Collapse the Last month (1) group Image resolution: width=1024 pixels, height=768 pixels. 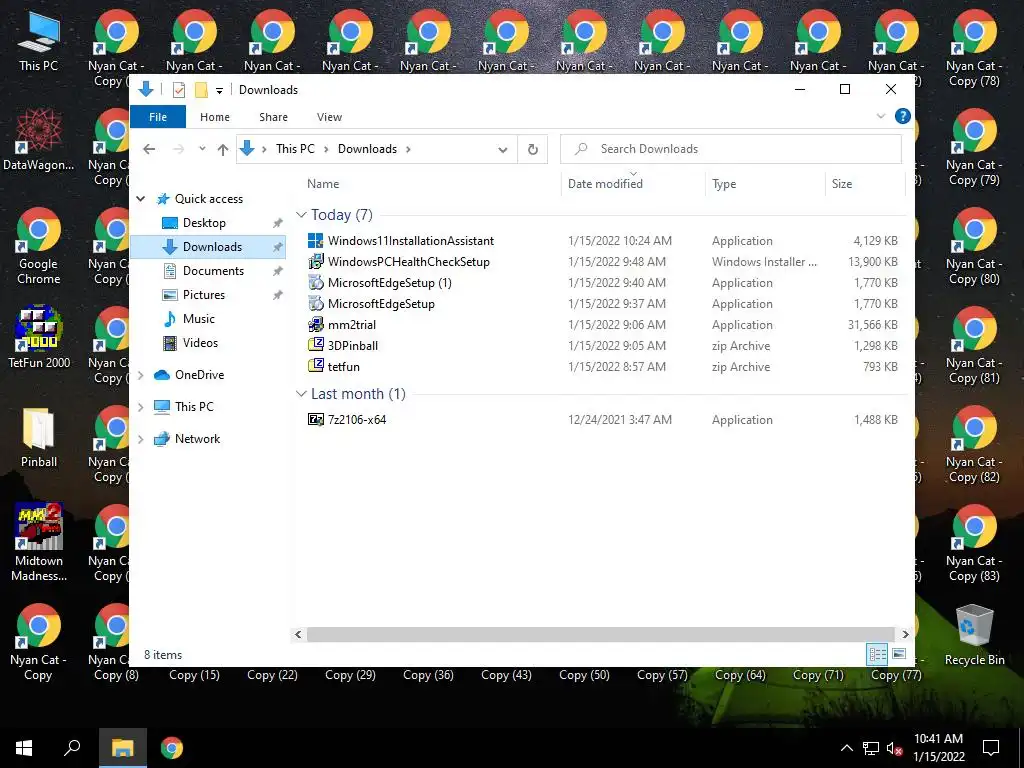pos(301,394)
